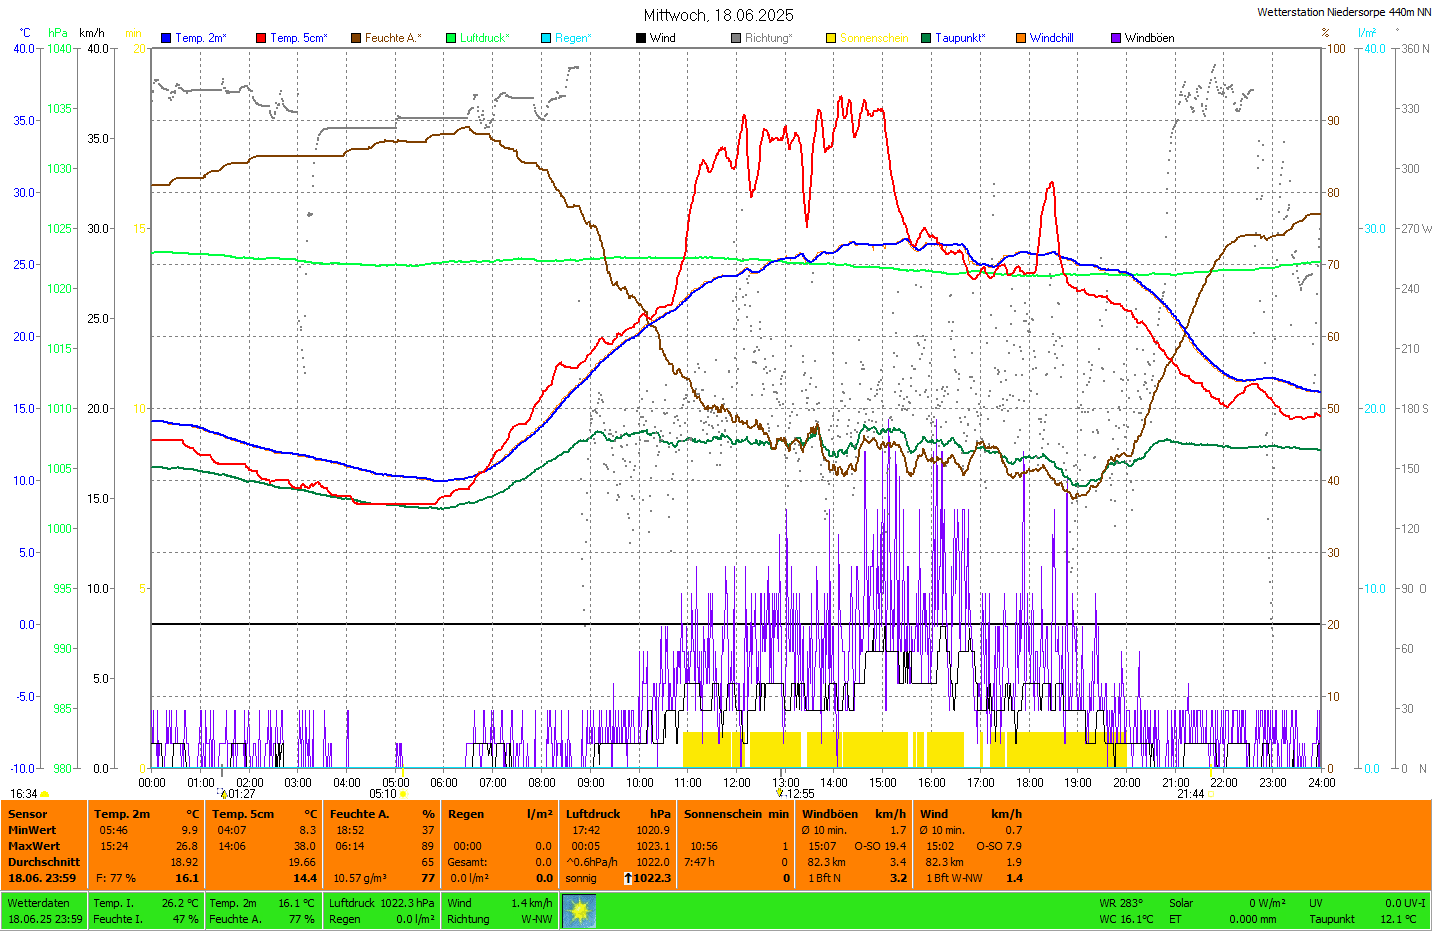Viewport: 1432px width, 931px height.
Task: Click the cyan Regen legend square
Action: pos(546,38)
